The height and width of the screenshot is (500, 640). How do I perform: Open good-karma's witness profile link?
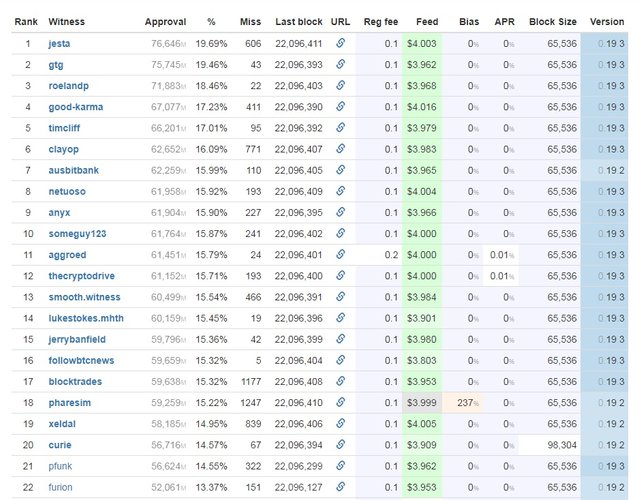pyautogui.click(x=75, y=107)
